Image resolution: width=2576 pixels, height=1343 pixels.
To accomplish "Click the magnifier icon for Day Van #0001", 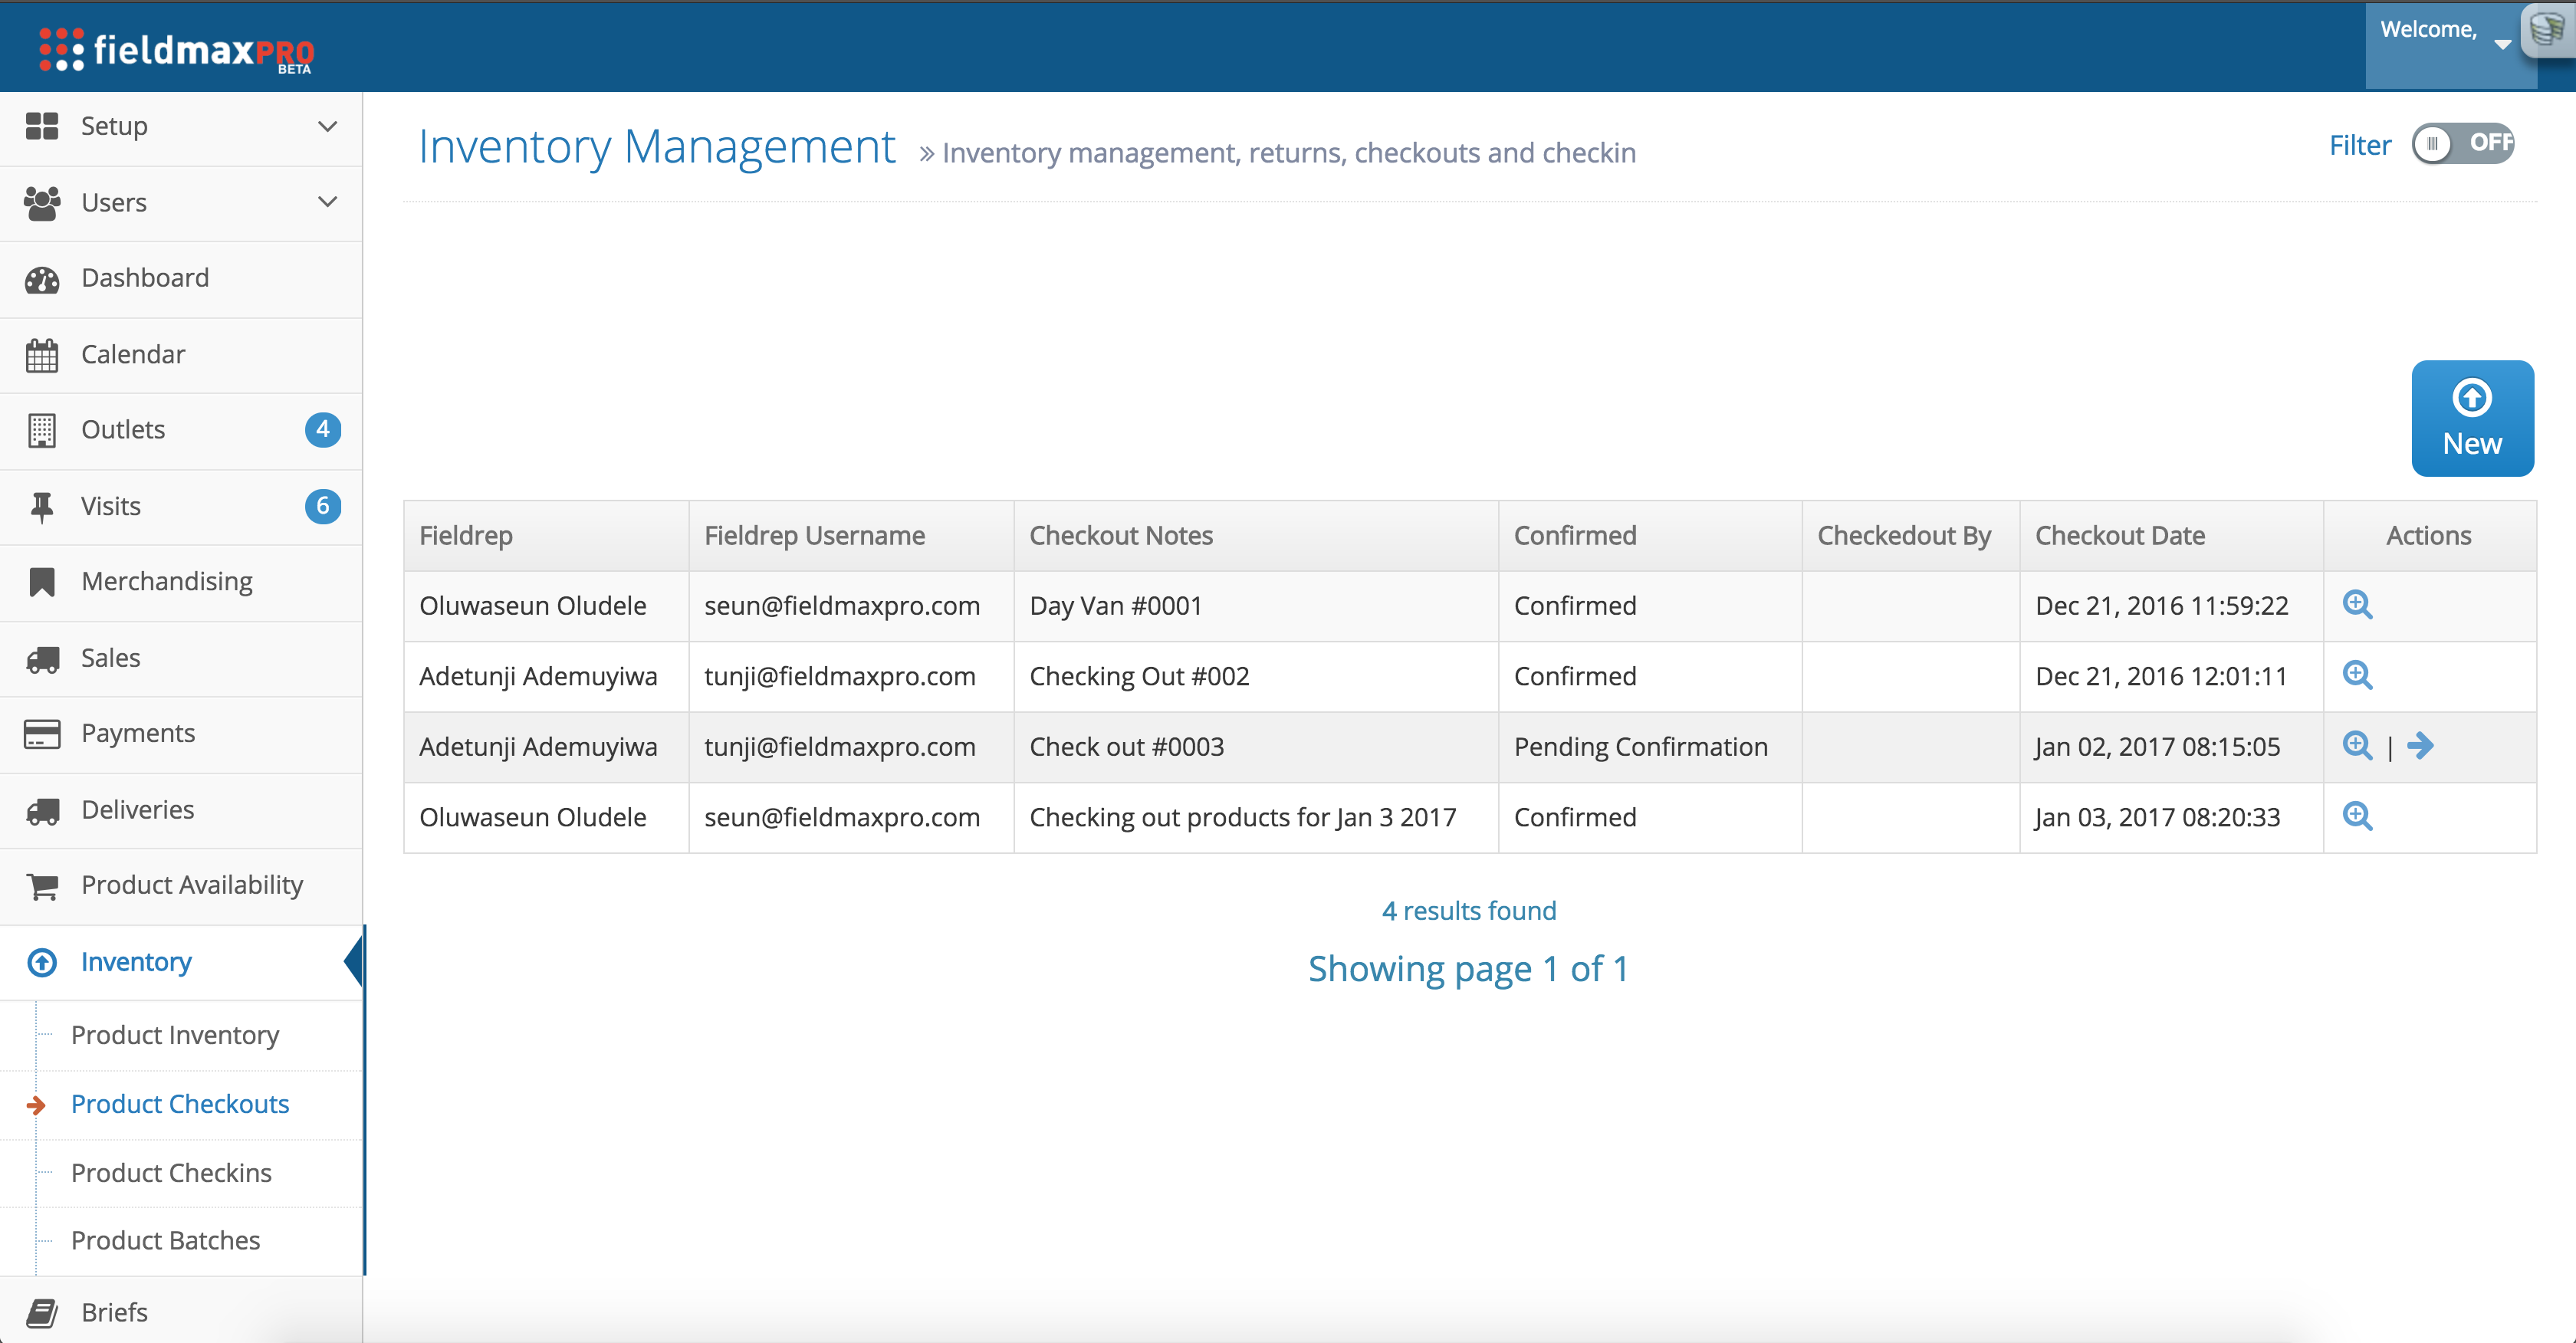I will coord(2357,604).
